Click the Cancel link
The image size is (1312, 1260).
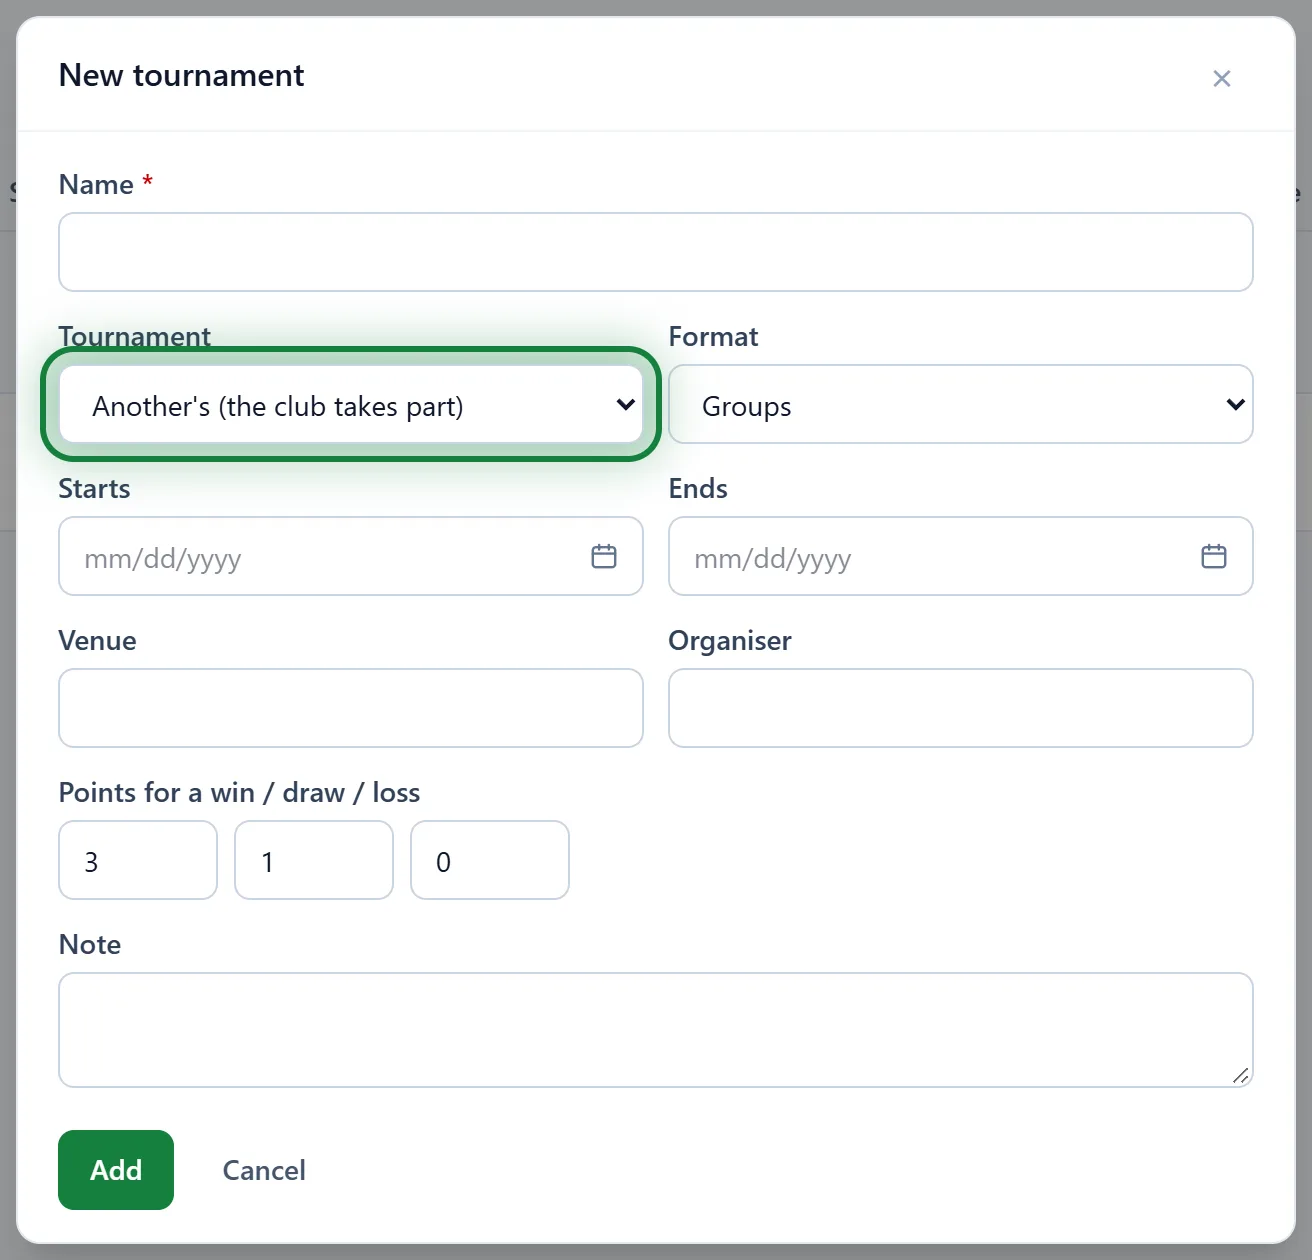point(264,1170)
